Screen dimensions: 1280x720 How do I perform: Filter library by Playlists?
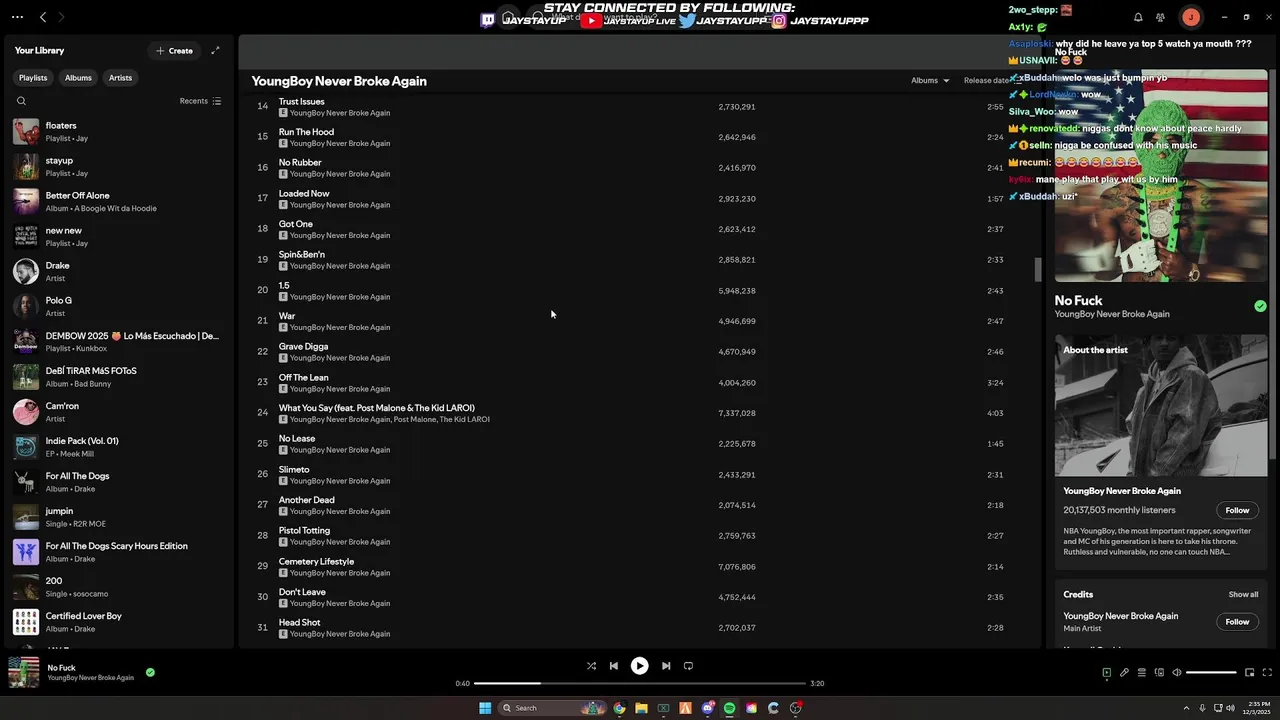coord(33,78)
